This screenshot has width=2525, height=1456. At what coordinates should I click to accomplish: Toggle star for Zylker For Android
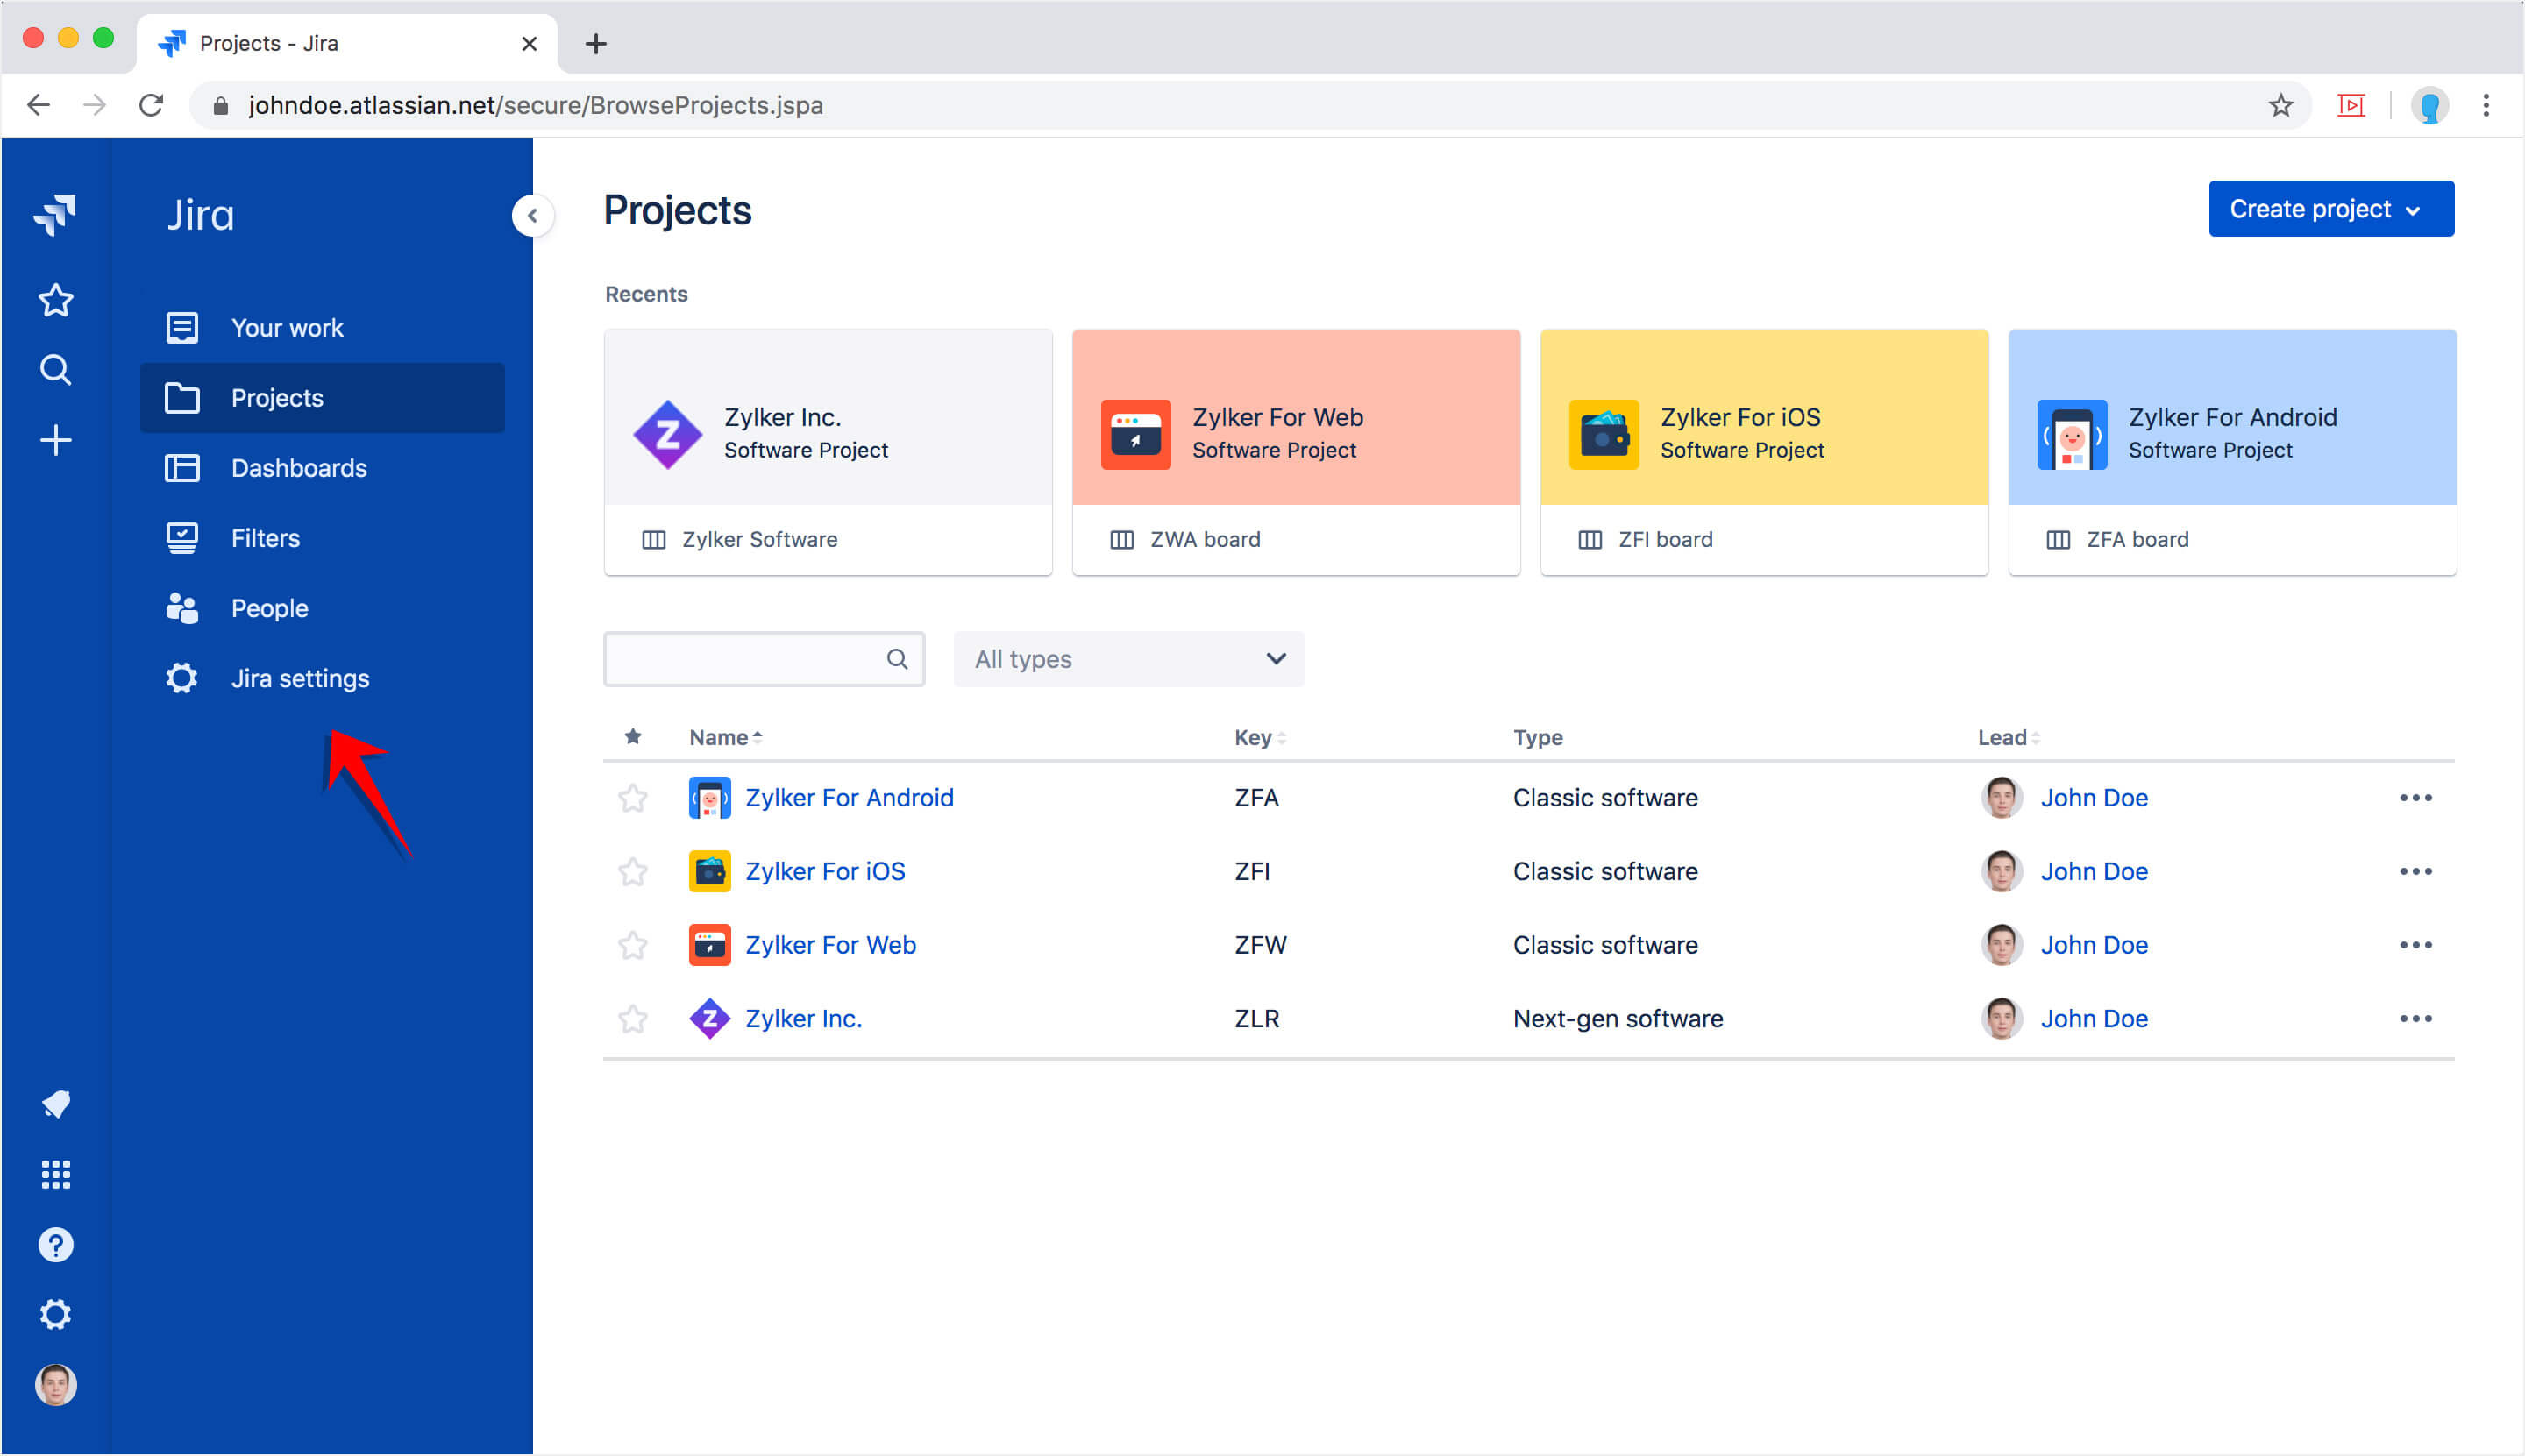coord(633,798)
